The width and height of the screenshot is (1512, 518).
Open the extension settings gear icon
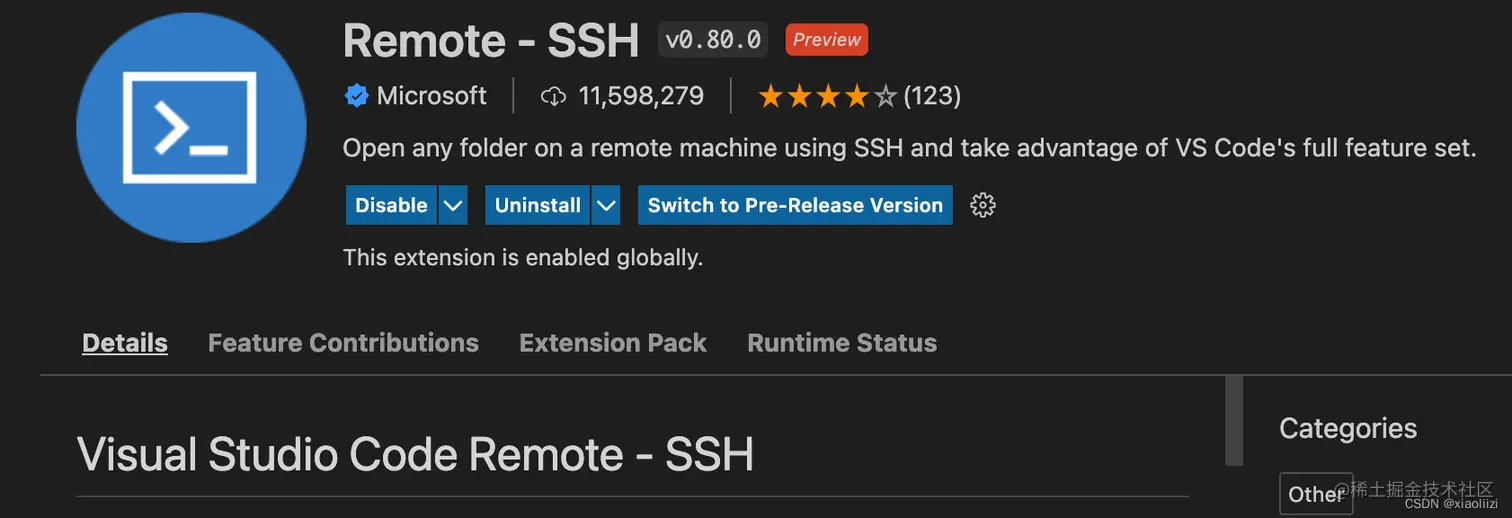pyautogui.click(x=983, y=205)
